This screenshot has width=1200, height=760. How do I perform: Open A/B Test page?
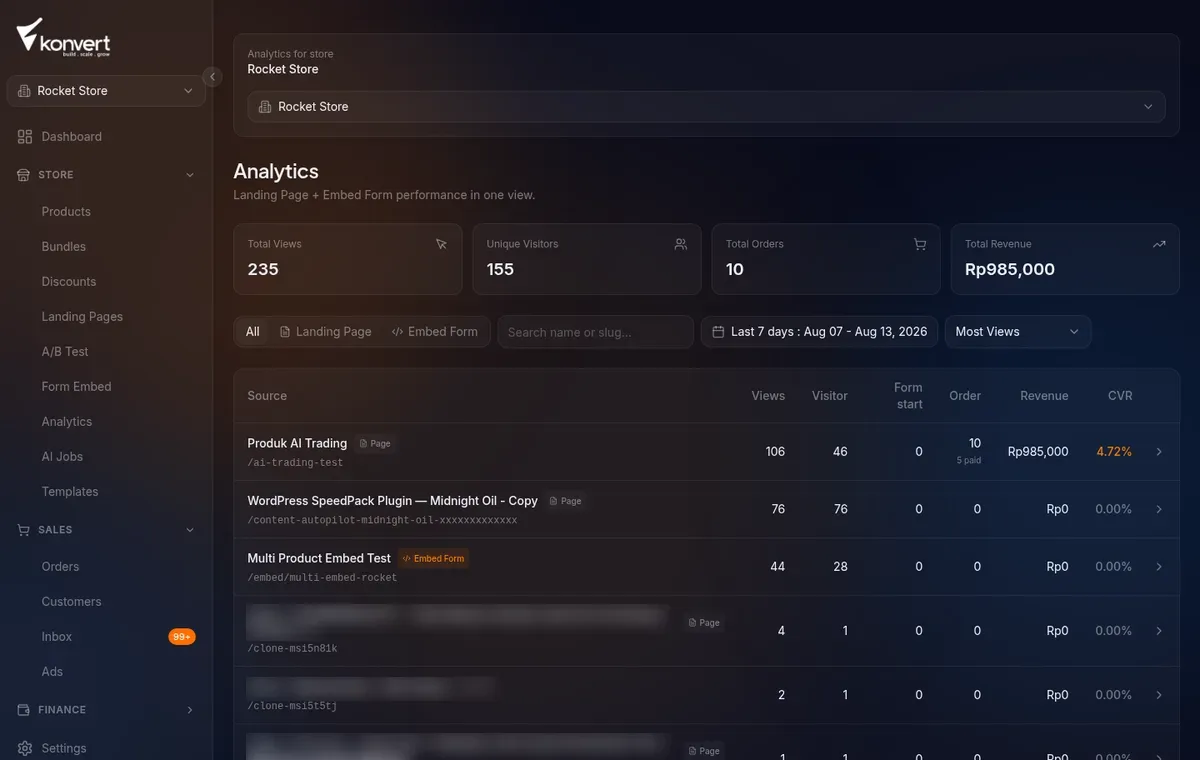click(x=65, y=352)
